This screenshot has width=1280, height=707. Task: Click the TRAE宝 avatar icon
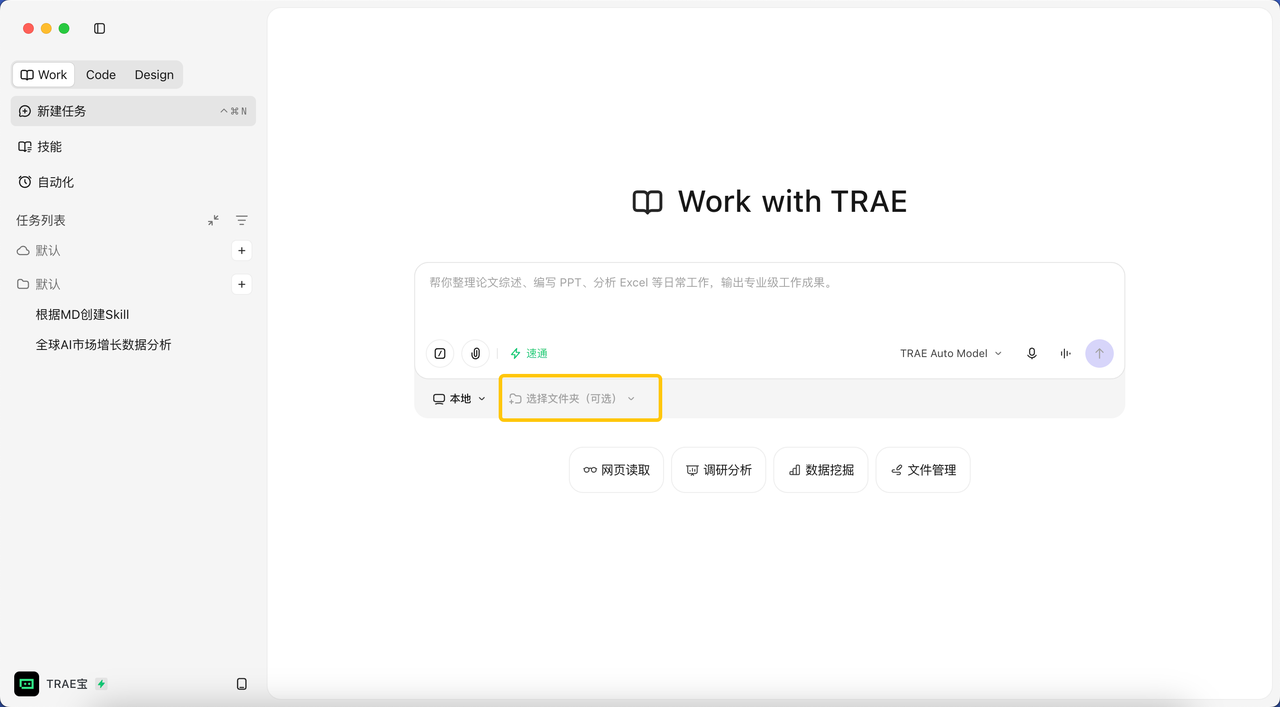click(x=27, y=684)
